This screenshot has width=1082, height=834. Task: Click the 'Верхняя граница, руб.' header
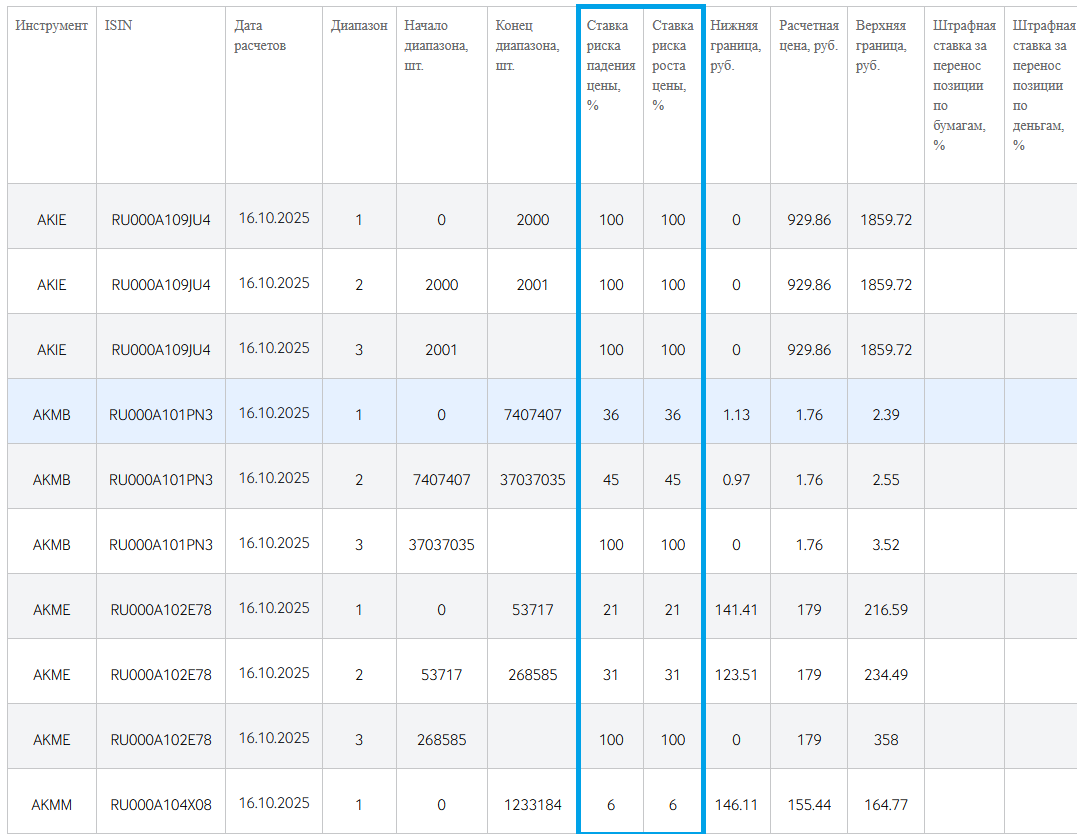pyautogui.click(x=880, y=45)
